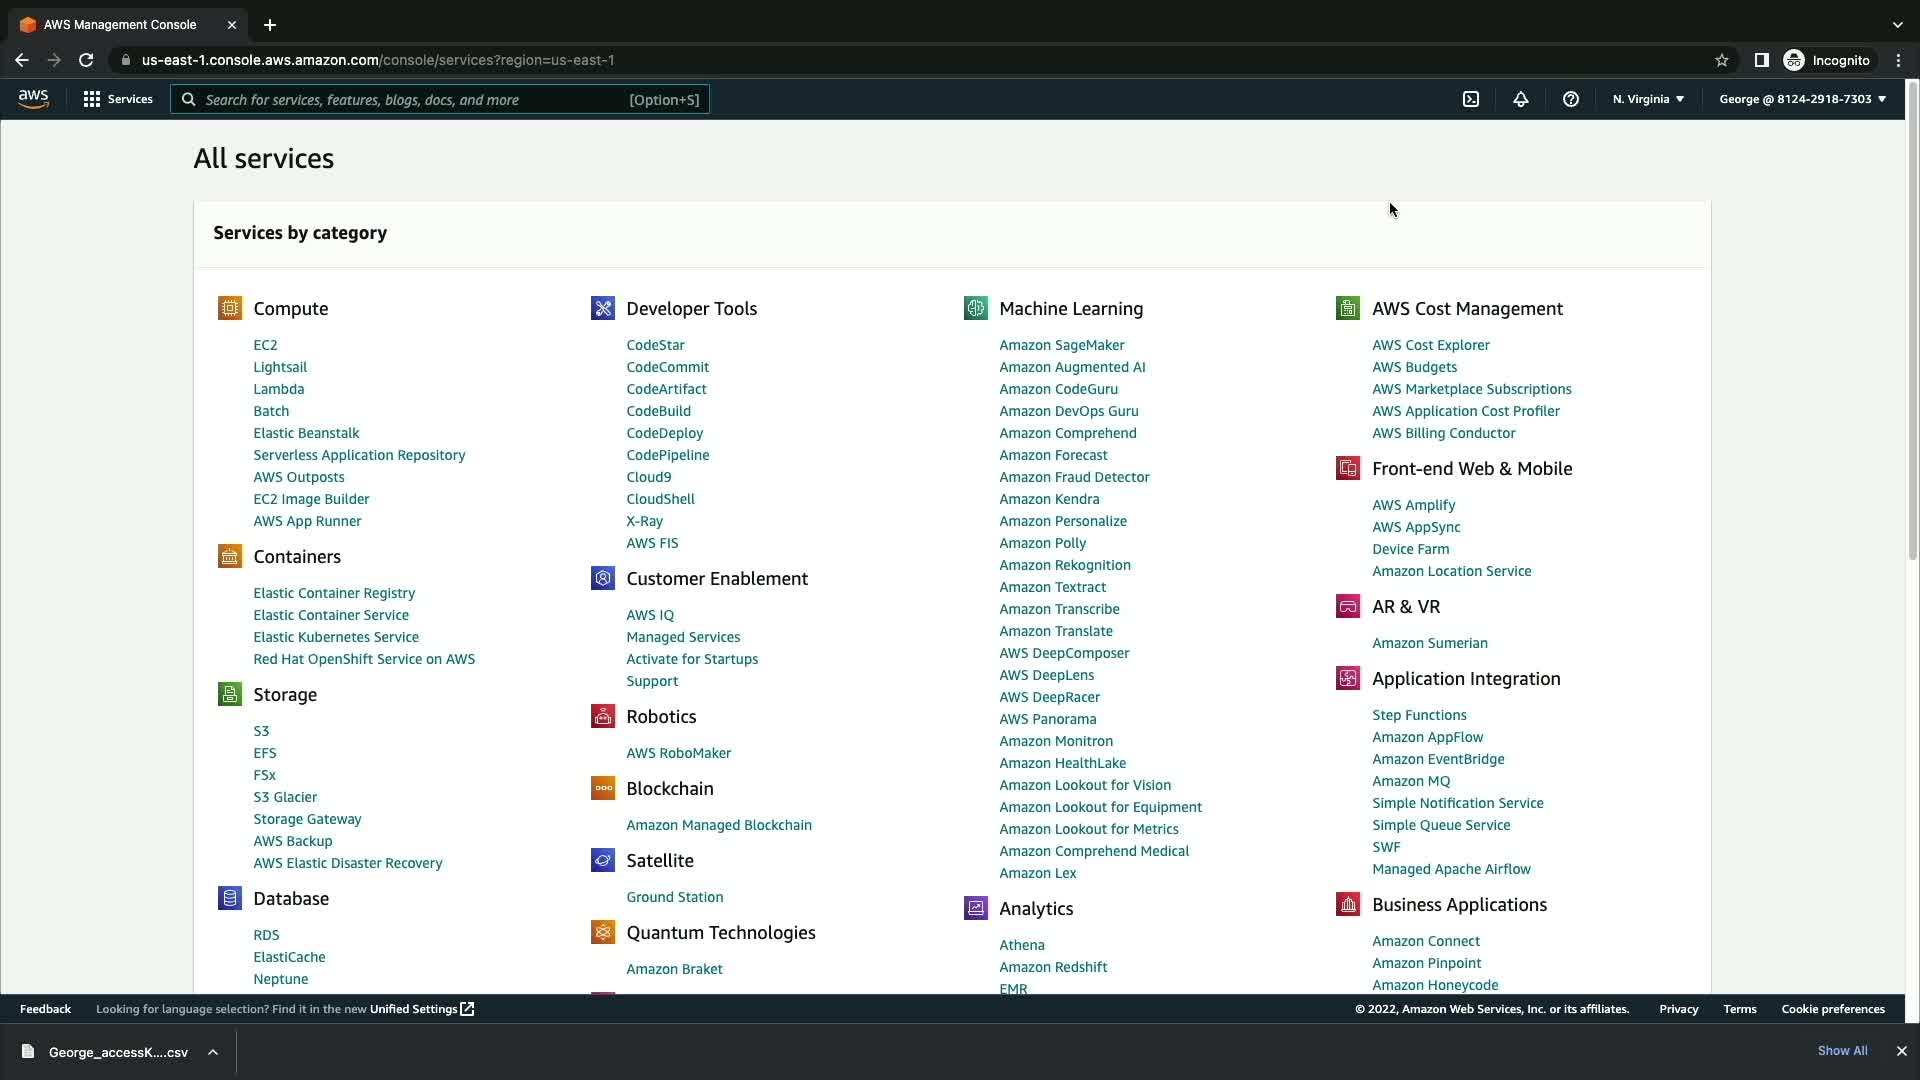
Task: Bookmark page with the star icon
Action: [1721, 60]
